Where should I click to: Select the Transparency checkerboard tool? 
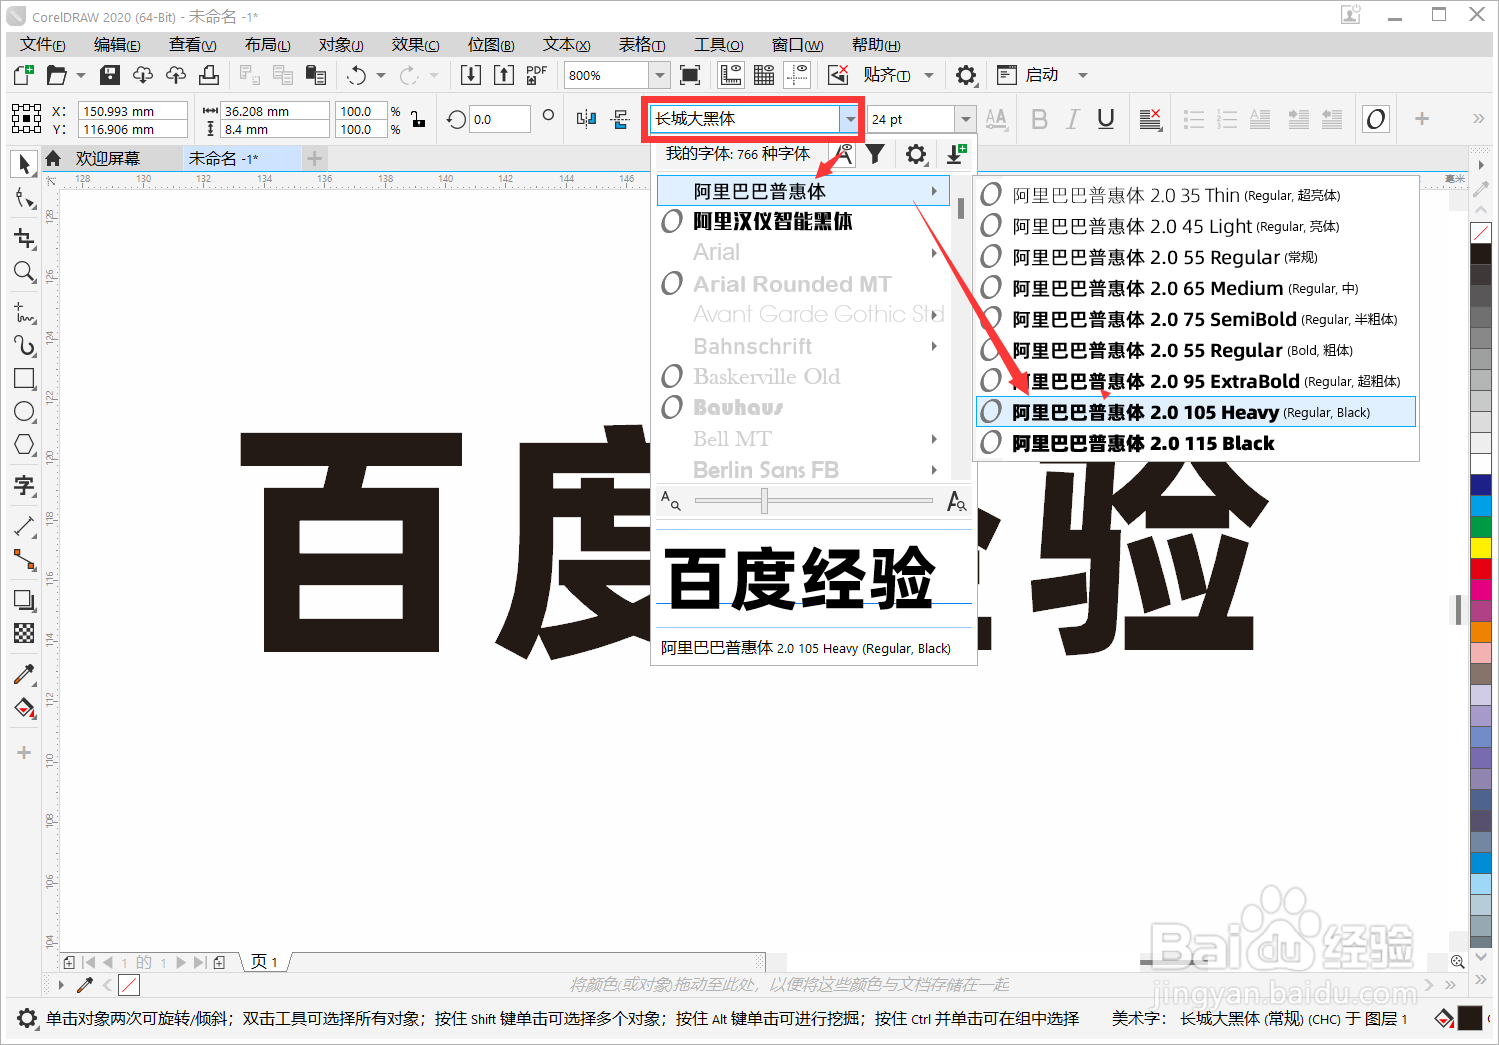[24, 633]
